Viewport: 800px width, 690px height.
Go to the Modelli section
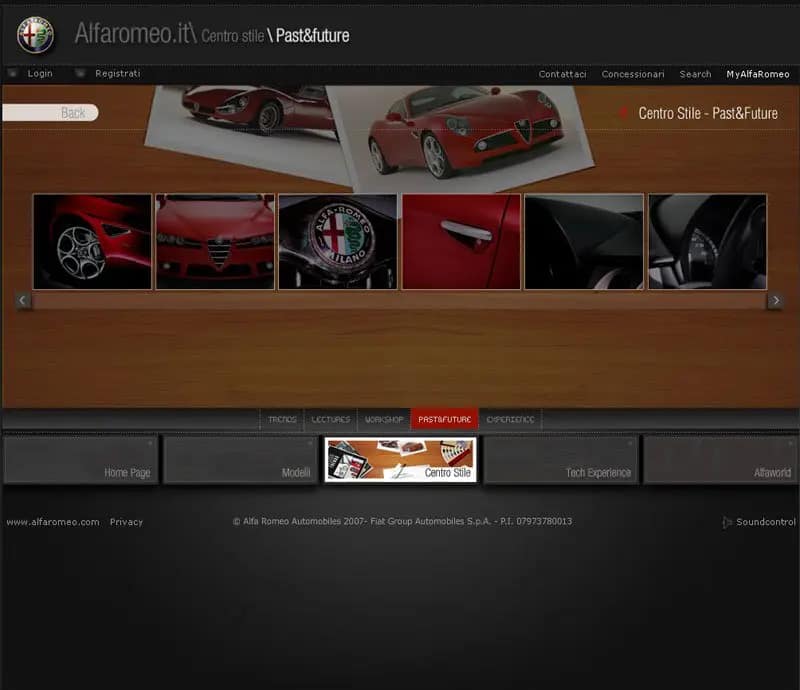pyautogui.click(x=241, y=459)
